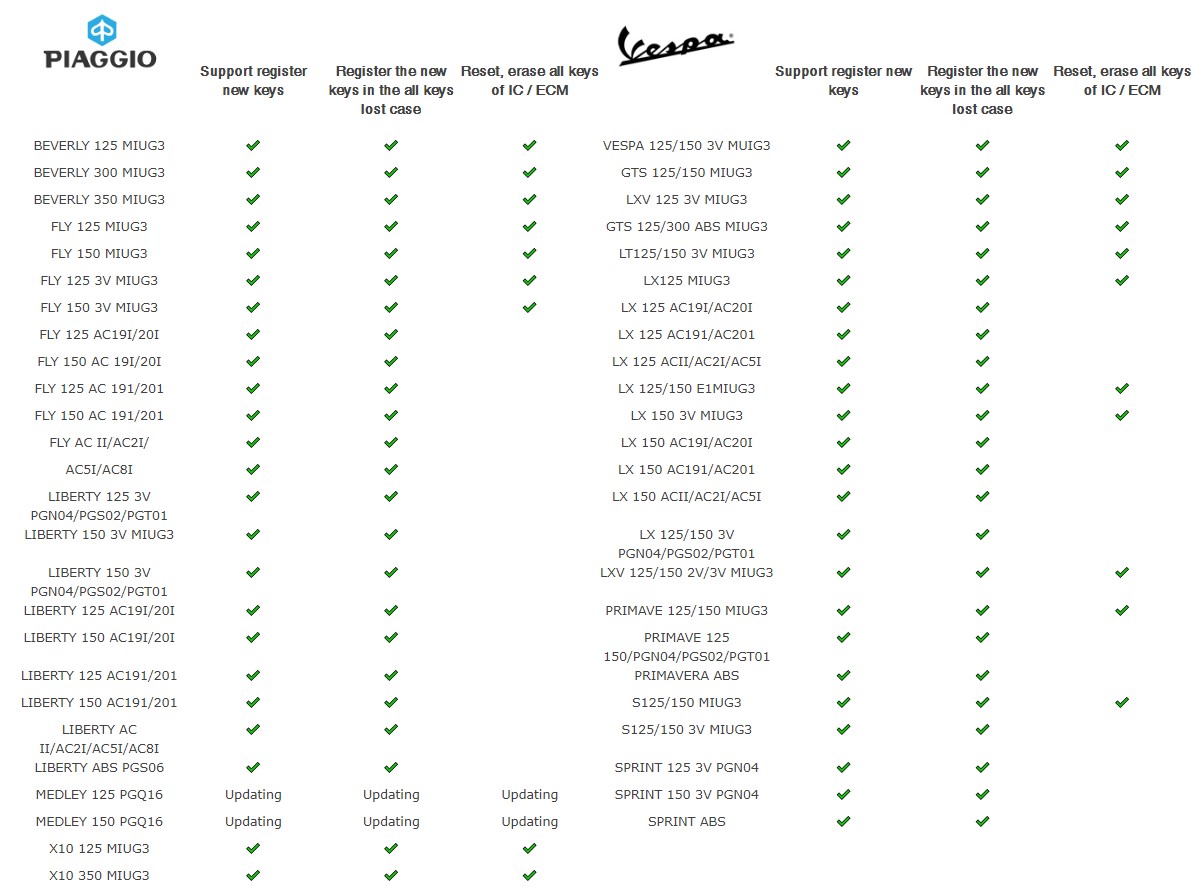1202x896 pixels.
Task: Click Vespa 'Reset, erase all keys' column header
Action: click(1122, 81)
